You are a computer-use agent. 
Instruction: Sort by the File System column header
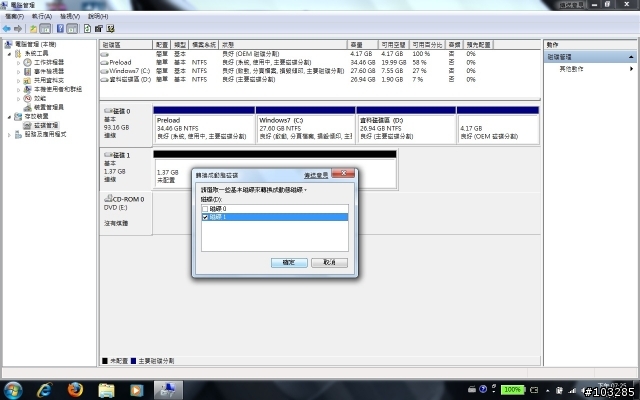tap(204, 44)
